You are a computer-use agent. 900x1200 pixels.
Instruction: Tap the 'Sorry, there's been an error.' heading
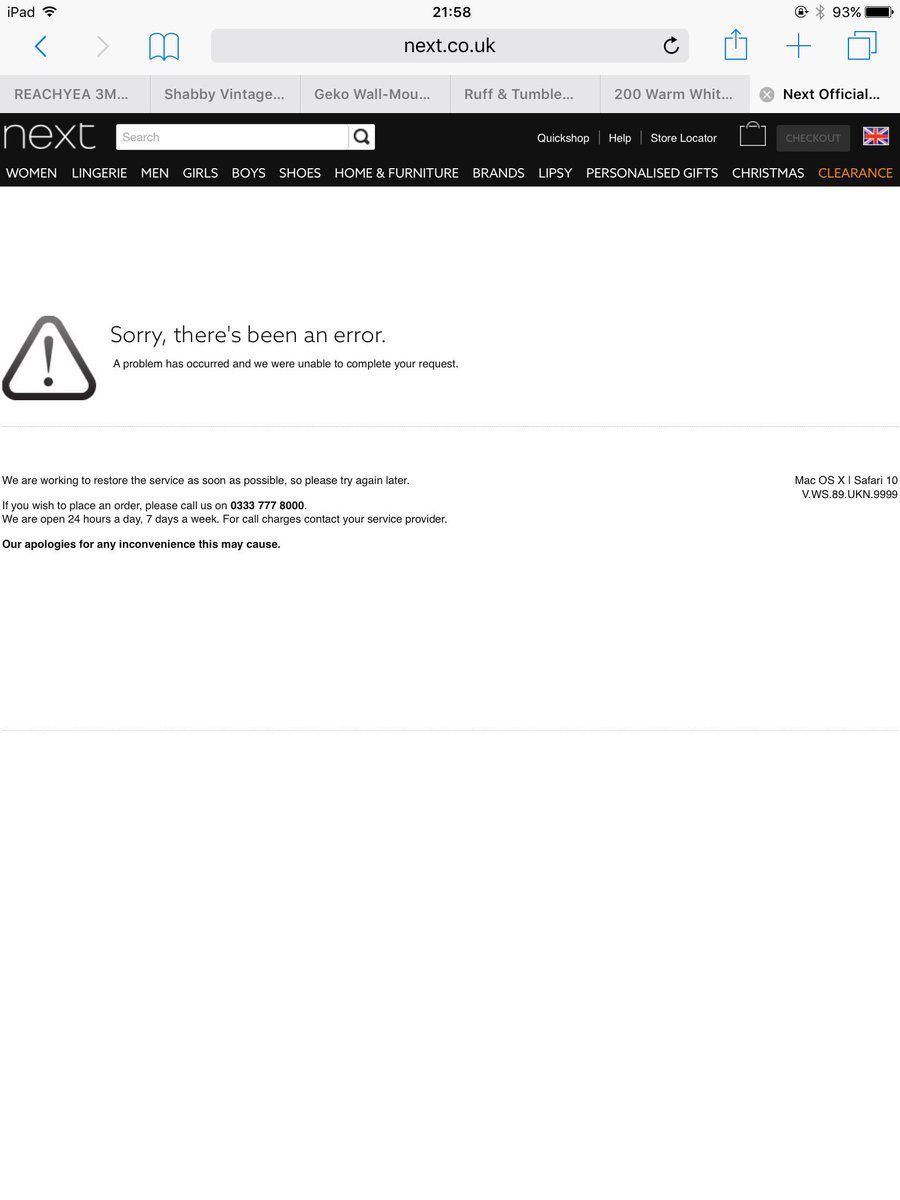248,335
